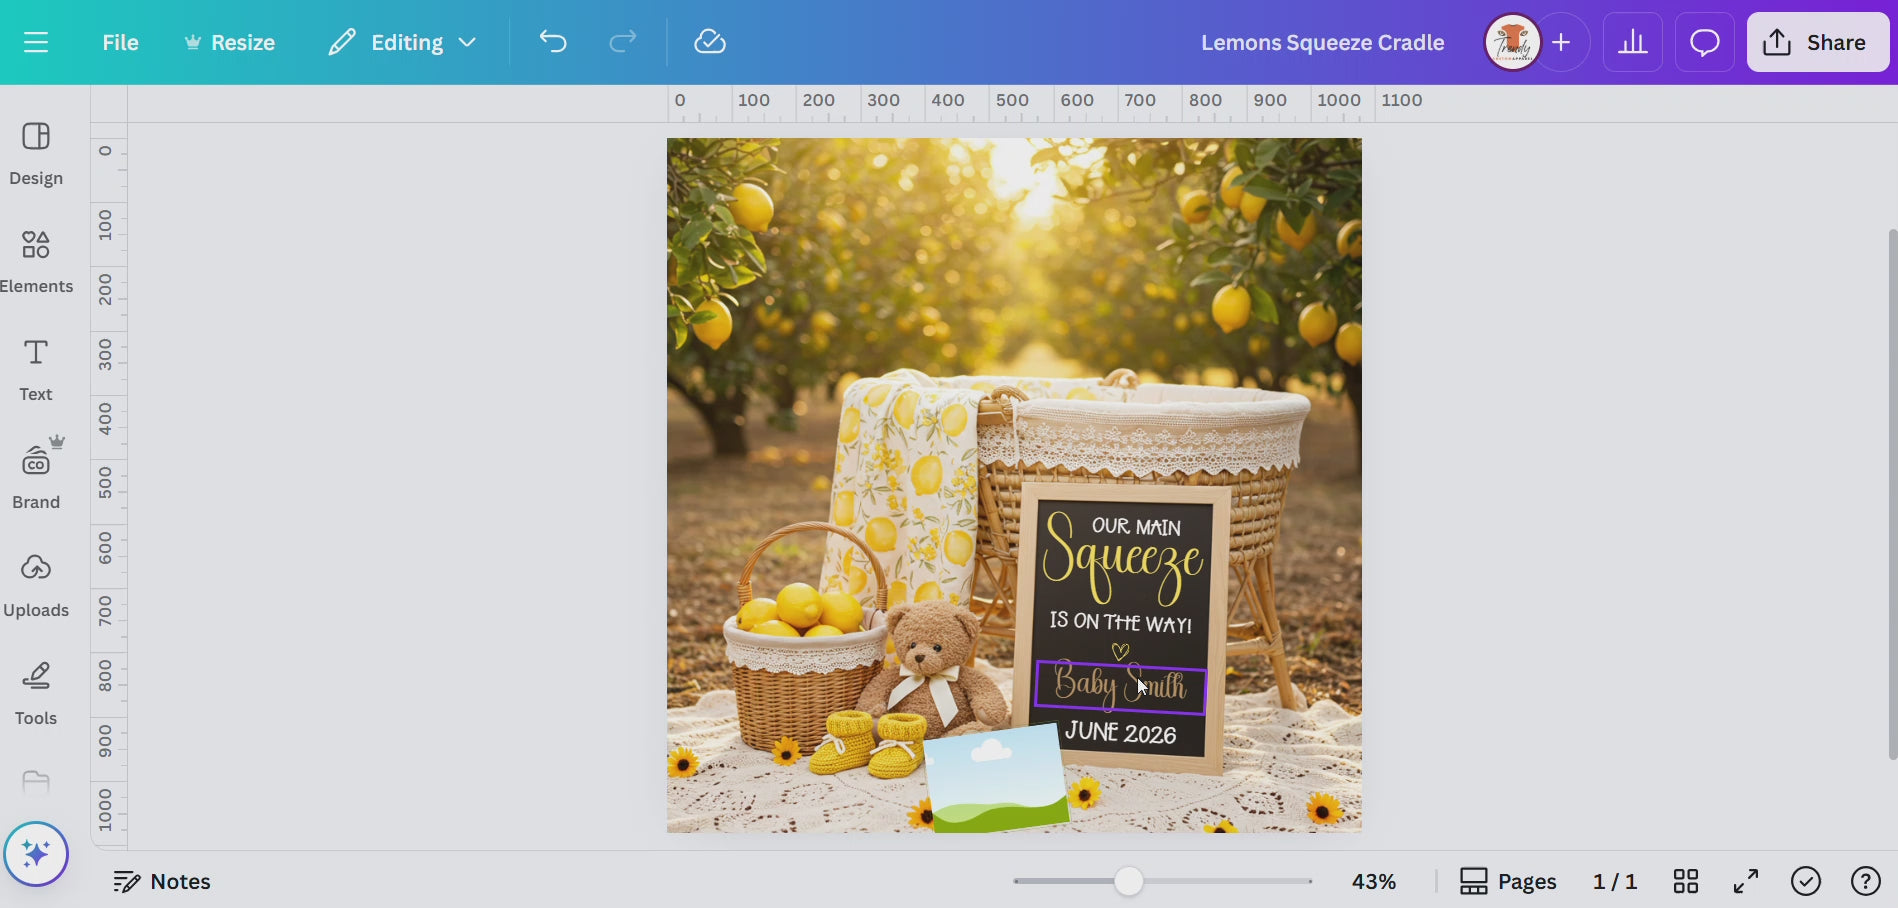Open the Tools panel
This screenshot has height=908, width=1898.
(36, 693)
